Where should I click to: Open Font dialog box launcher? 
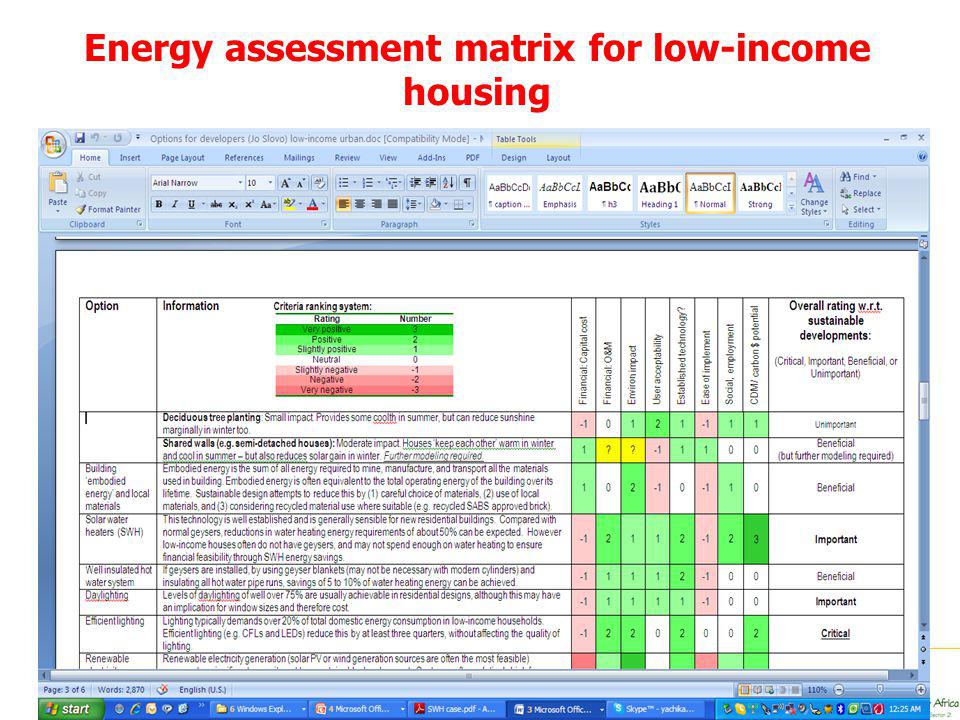point(324,225)
